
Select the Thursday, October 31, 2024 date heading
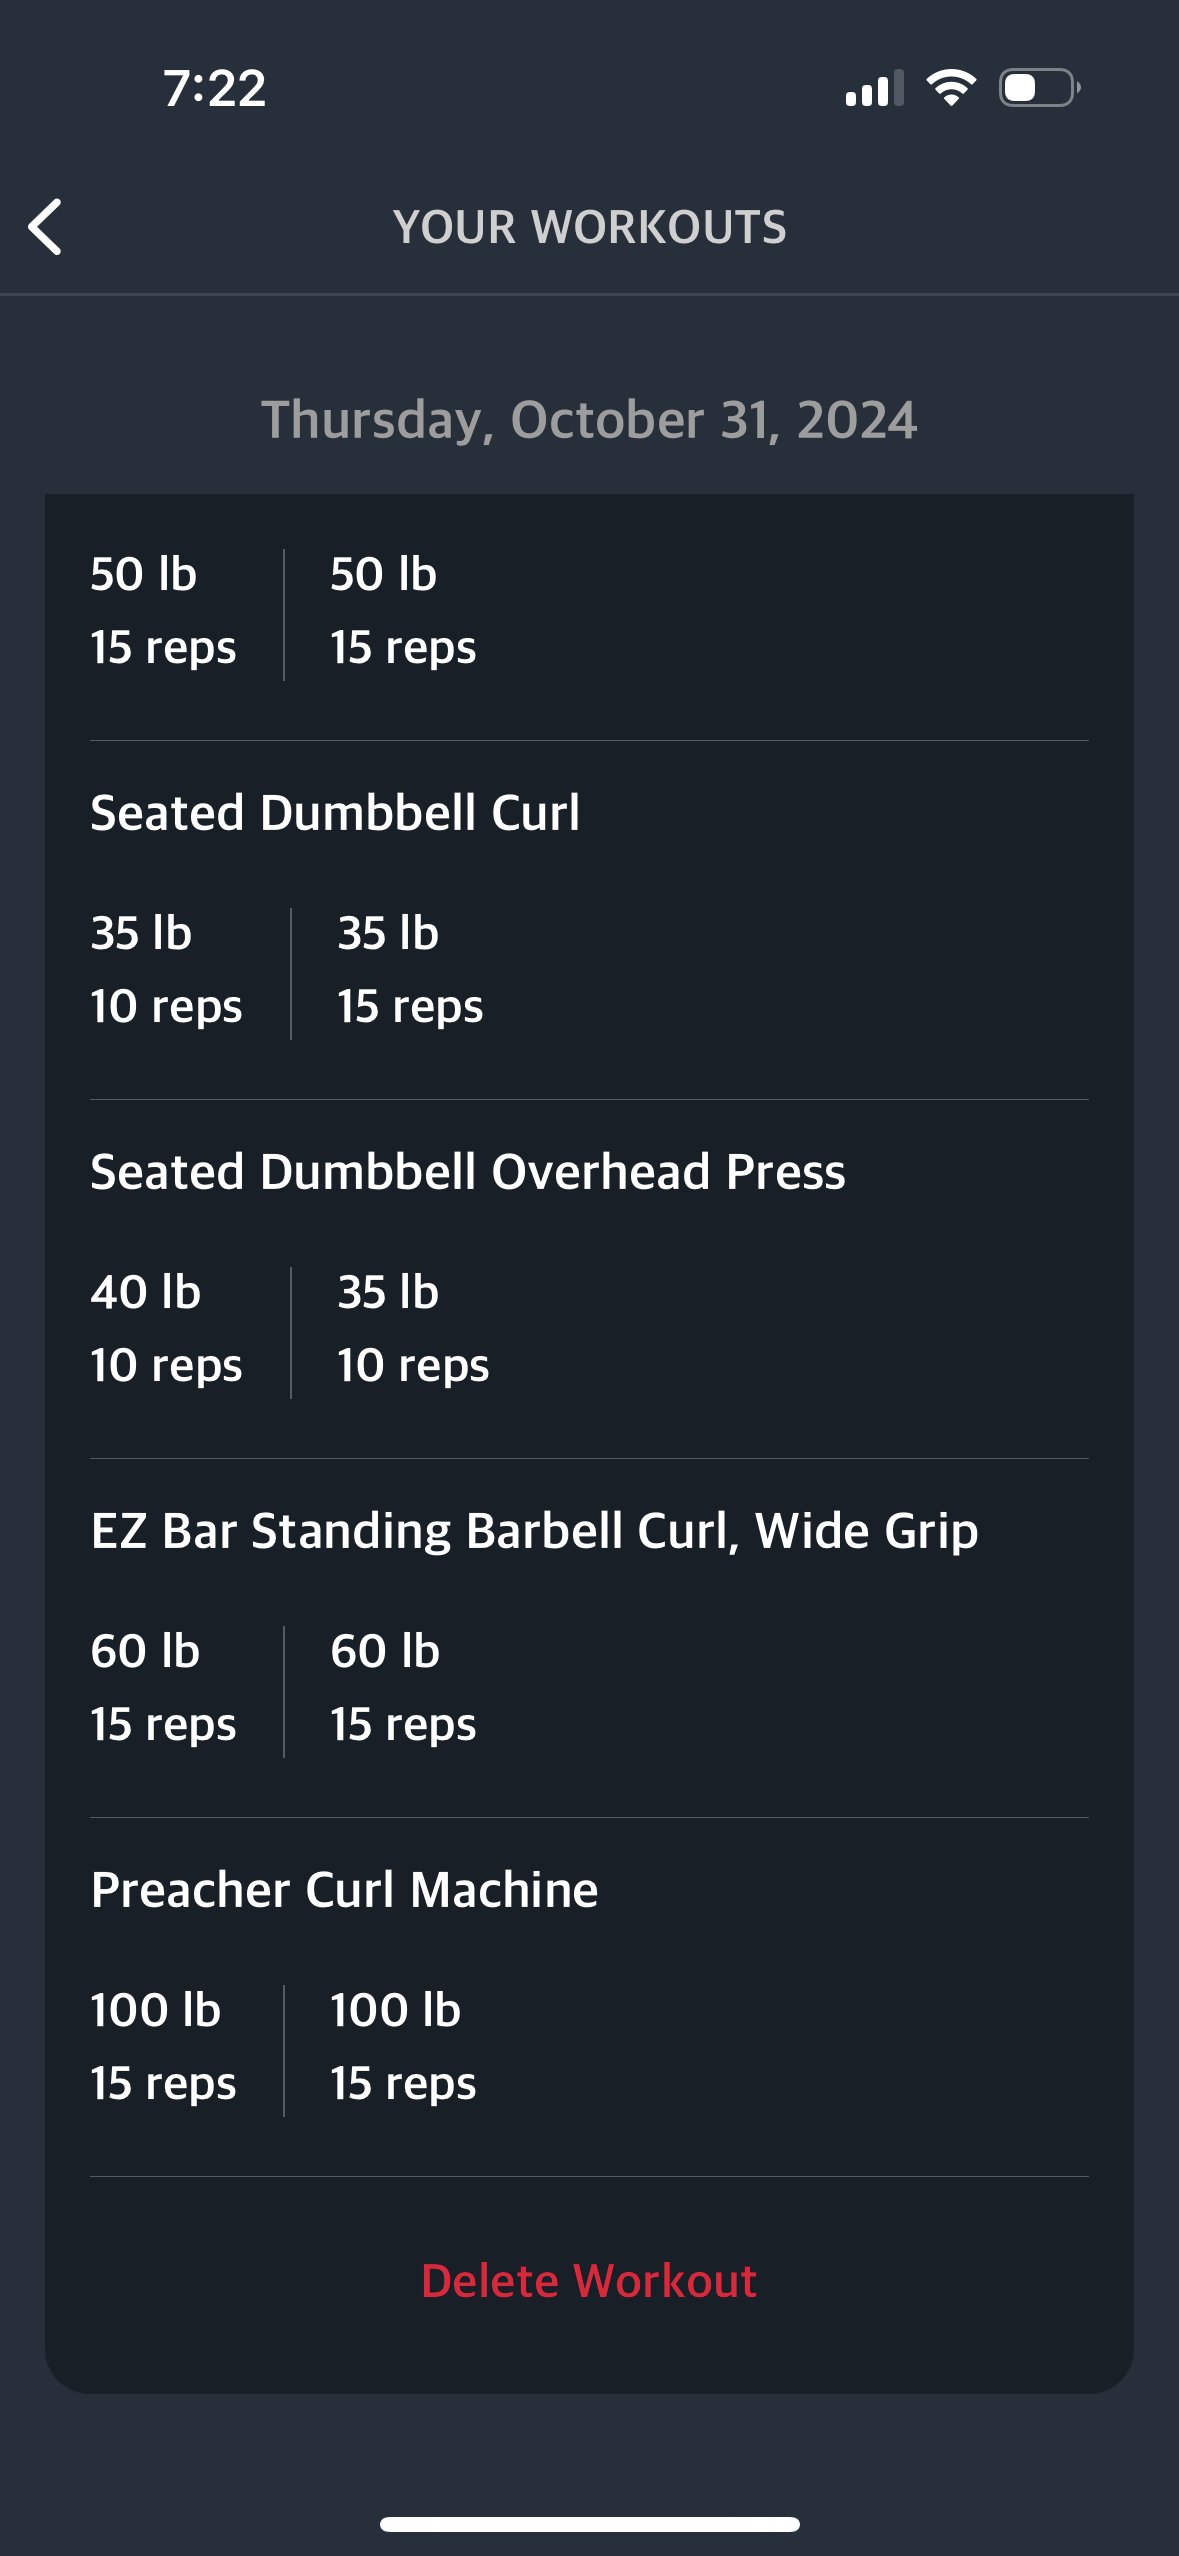tap(589, 420)
